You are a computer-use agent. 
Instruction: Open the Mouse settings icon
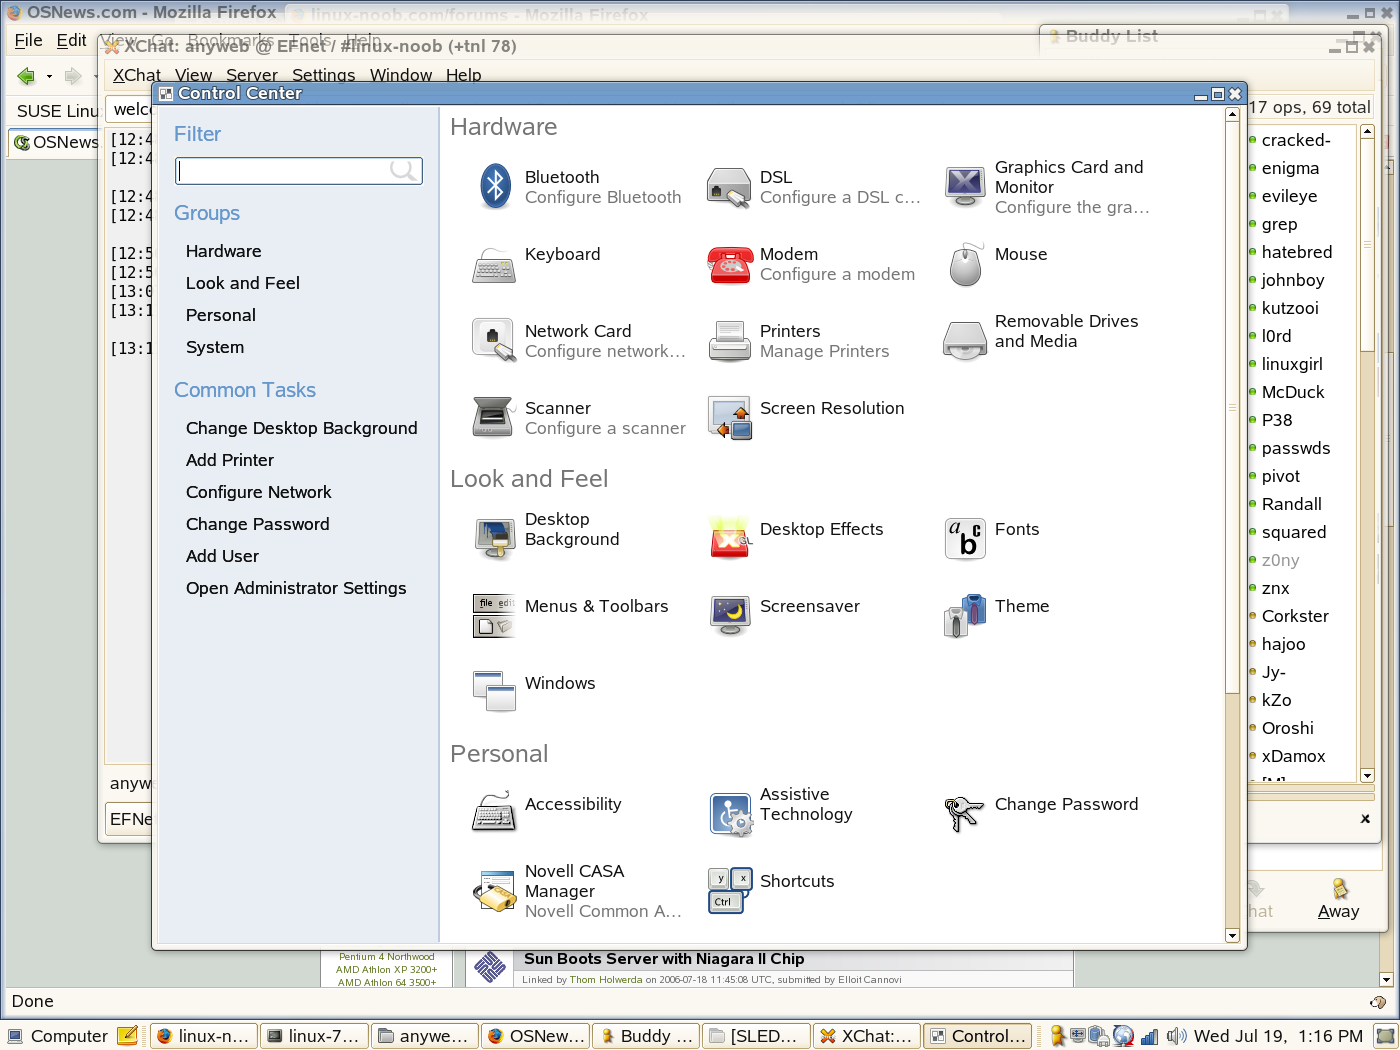click(964, 264)
